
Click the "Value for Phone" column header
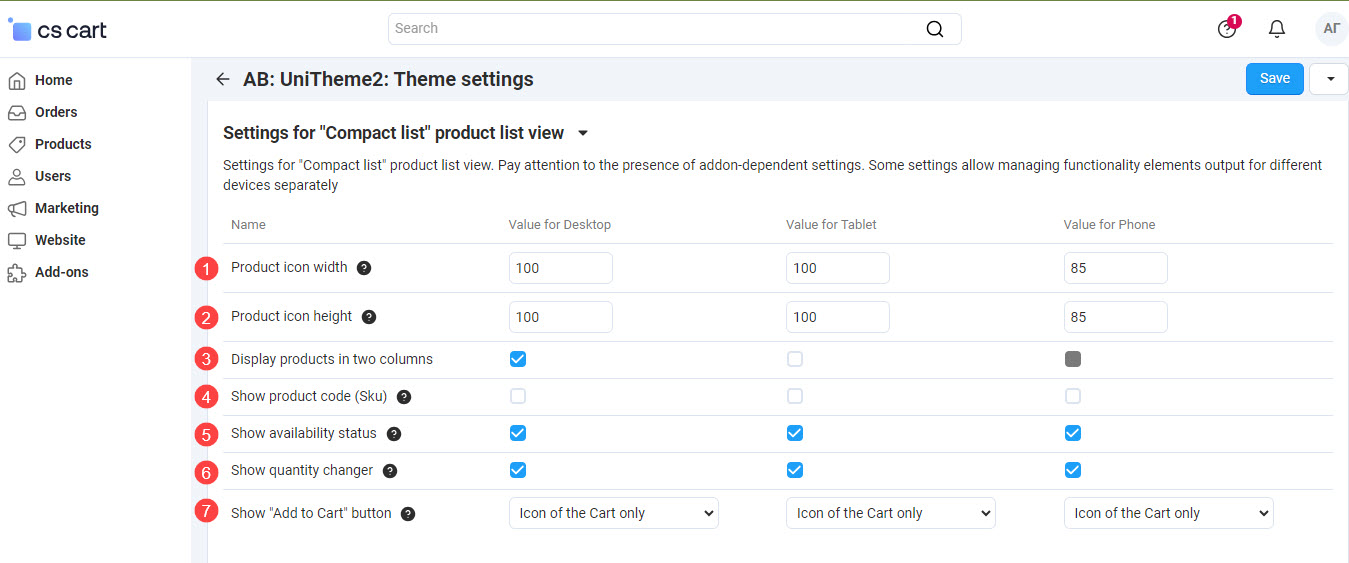click(x=1110, y=225)
